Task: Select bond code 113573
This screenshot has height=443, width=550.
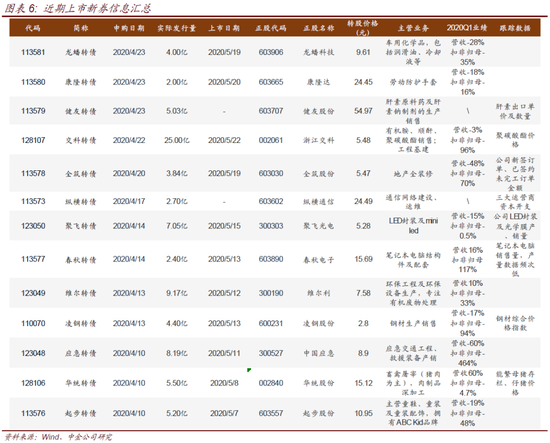Action: (x=33, y=201)
